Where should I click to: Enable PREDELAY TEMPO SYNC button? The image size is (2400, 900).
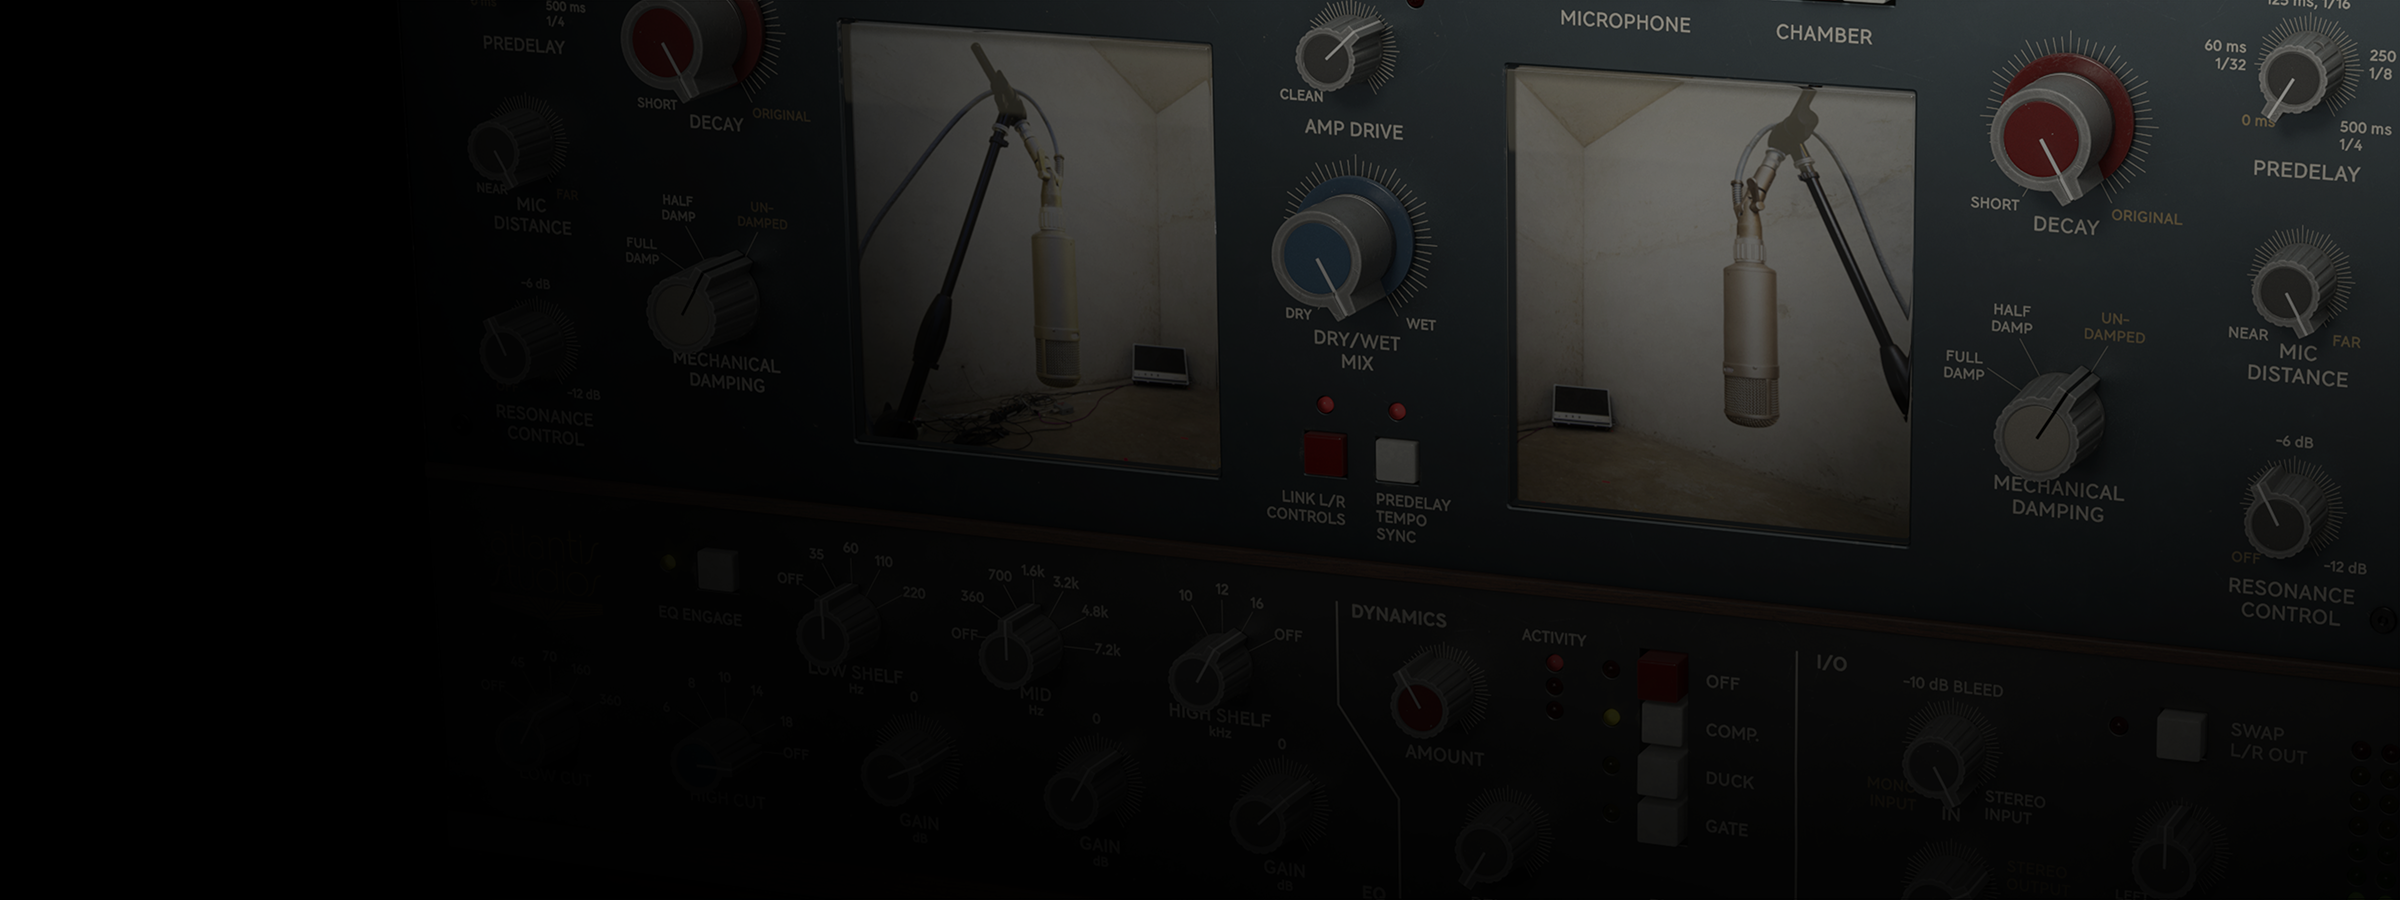click(x=1396, y=461)
